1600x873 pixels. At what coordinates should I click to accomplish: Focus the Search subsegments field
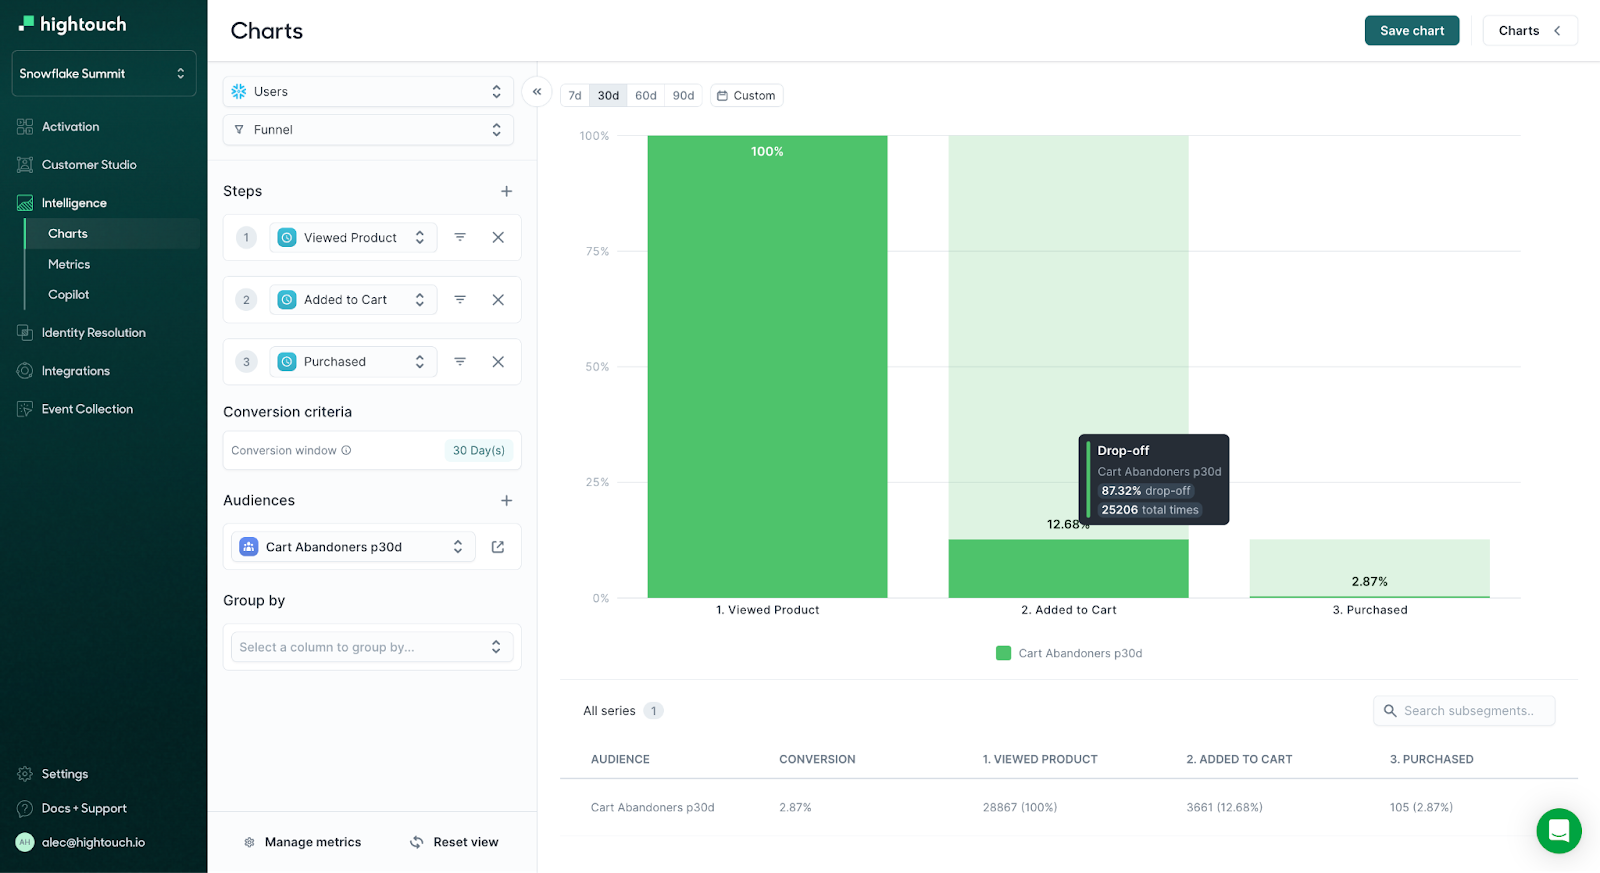click(1468, 711)
